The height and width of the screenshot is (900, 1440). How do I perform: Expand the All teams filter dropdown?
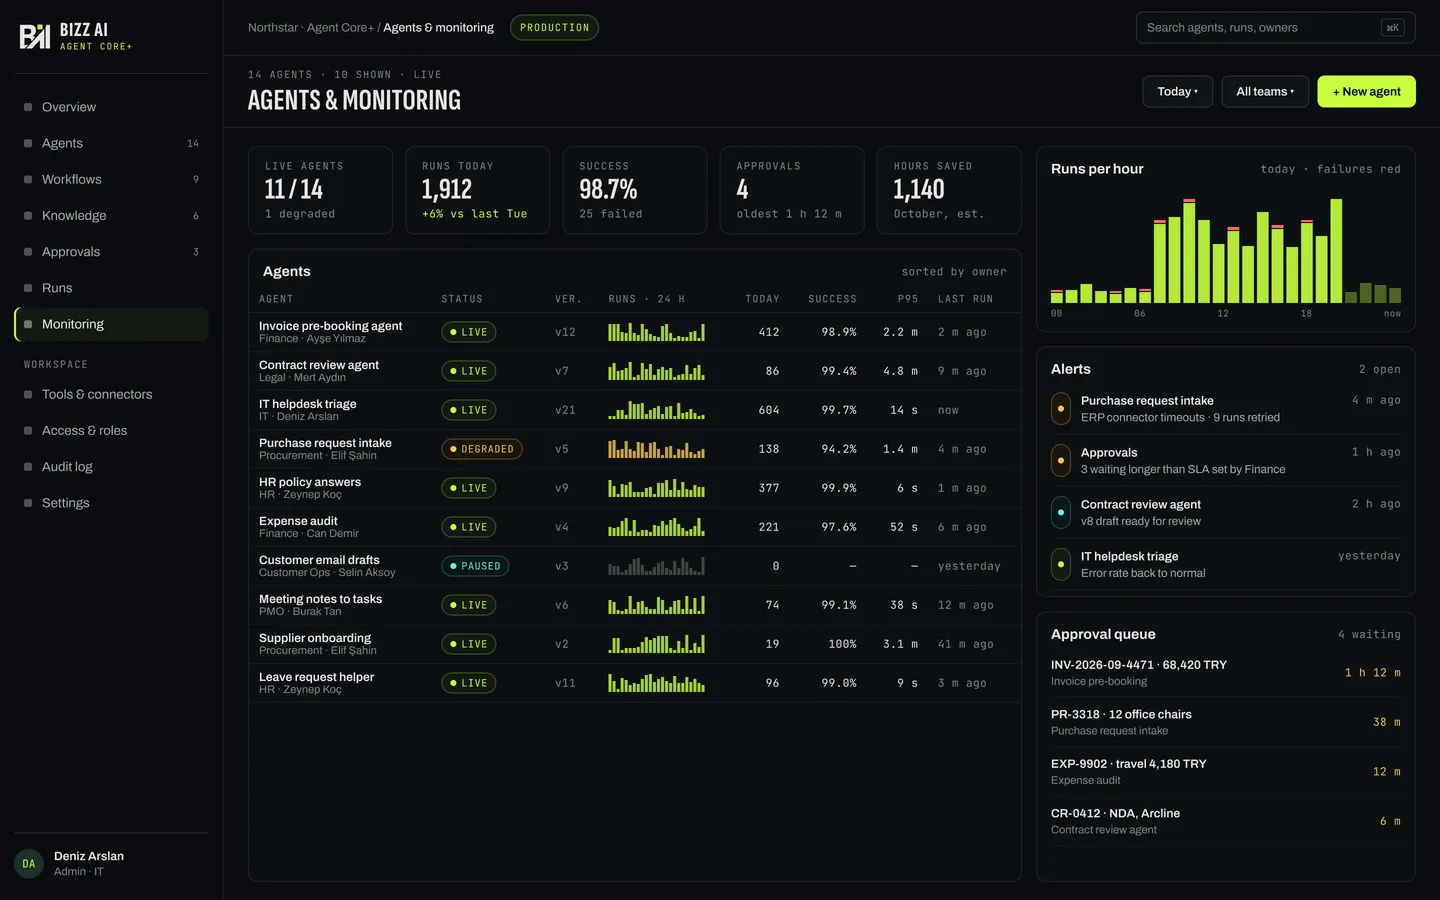(1265, 91)
